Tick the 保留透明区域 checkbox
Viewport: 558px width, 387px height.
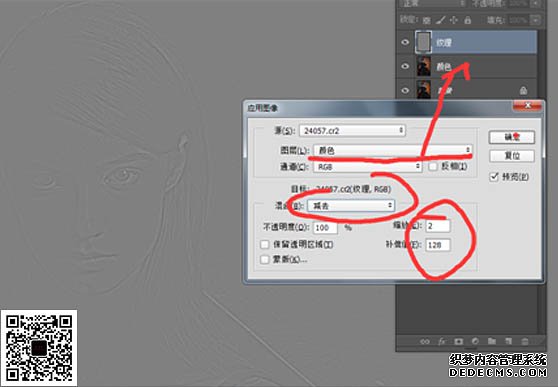(264, 245)
